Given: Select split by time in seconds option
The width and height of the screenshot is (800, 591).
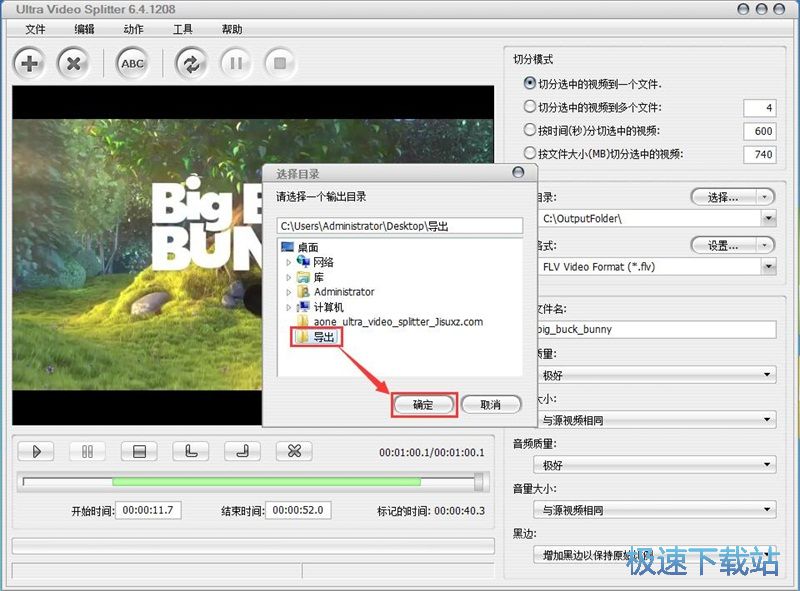Looking at the screenshot, I should pos(530,130).
